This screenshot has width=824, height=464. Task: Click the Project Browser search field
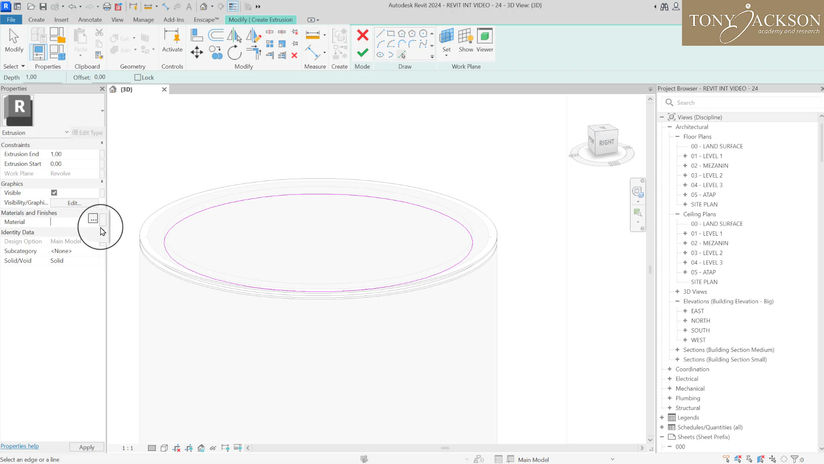[x=741, y=102]
